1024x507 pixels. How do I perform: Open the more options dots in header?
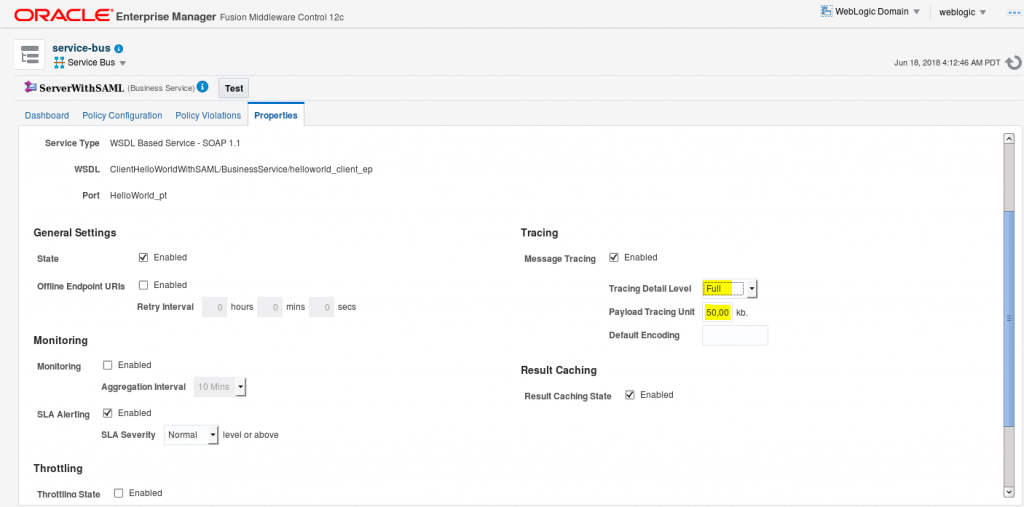coord(1014,12)
